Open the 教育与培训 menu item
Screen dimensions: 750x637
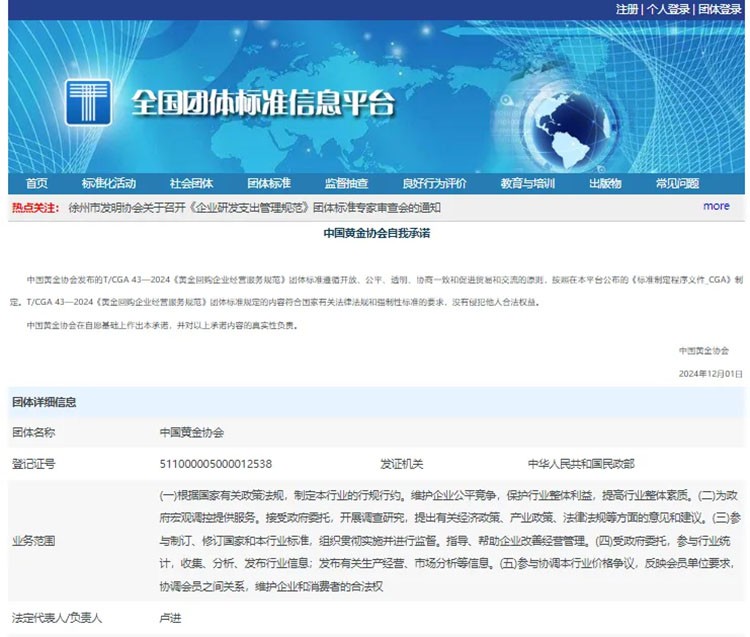[528, 183]
